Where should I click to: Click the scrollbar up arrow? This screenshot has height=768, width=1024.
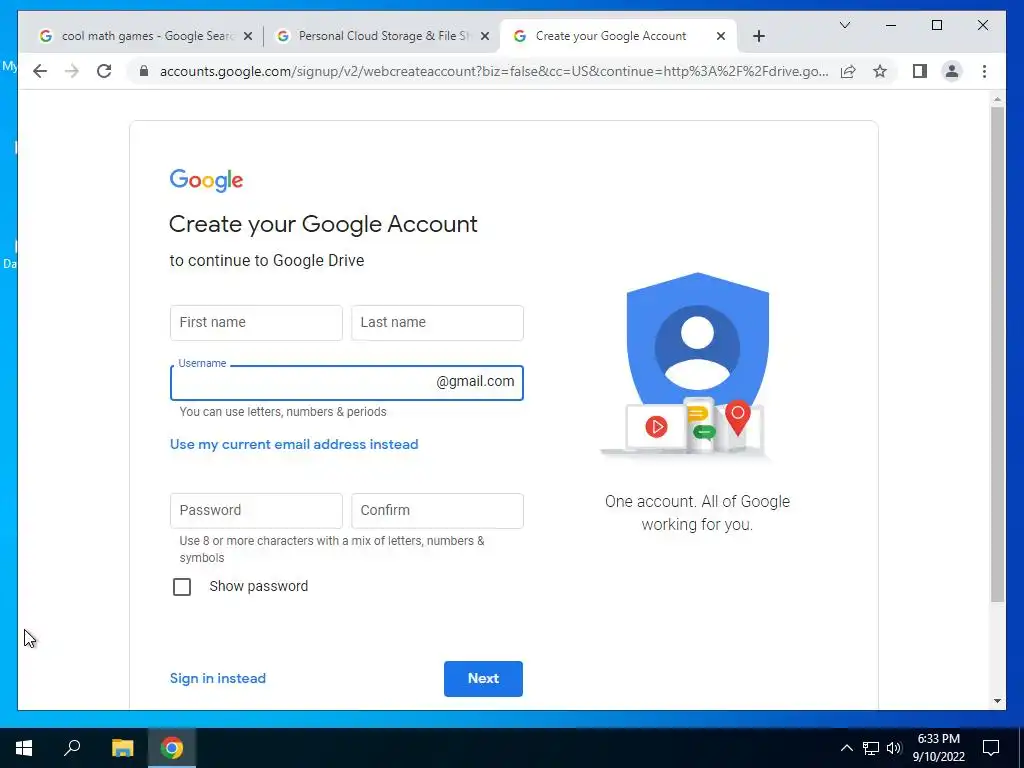point(997,99)
